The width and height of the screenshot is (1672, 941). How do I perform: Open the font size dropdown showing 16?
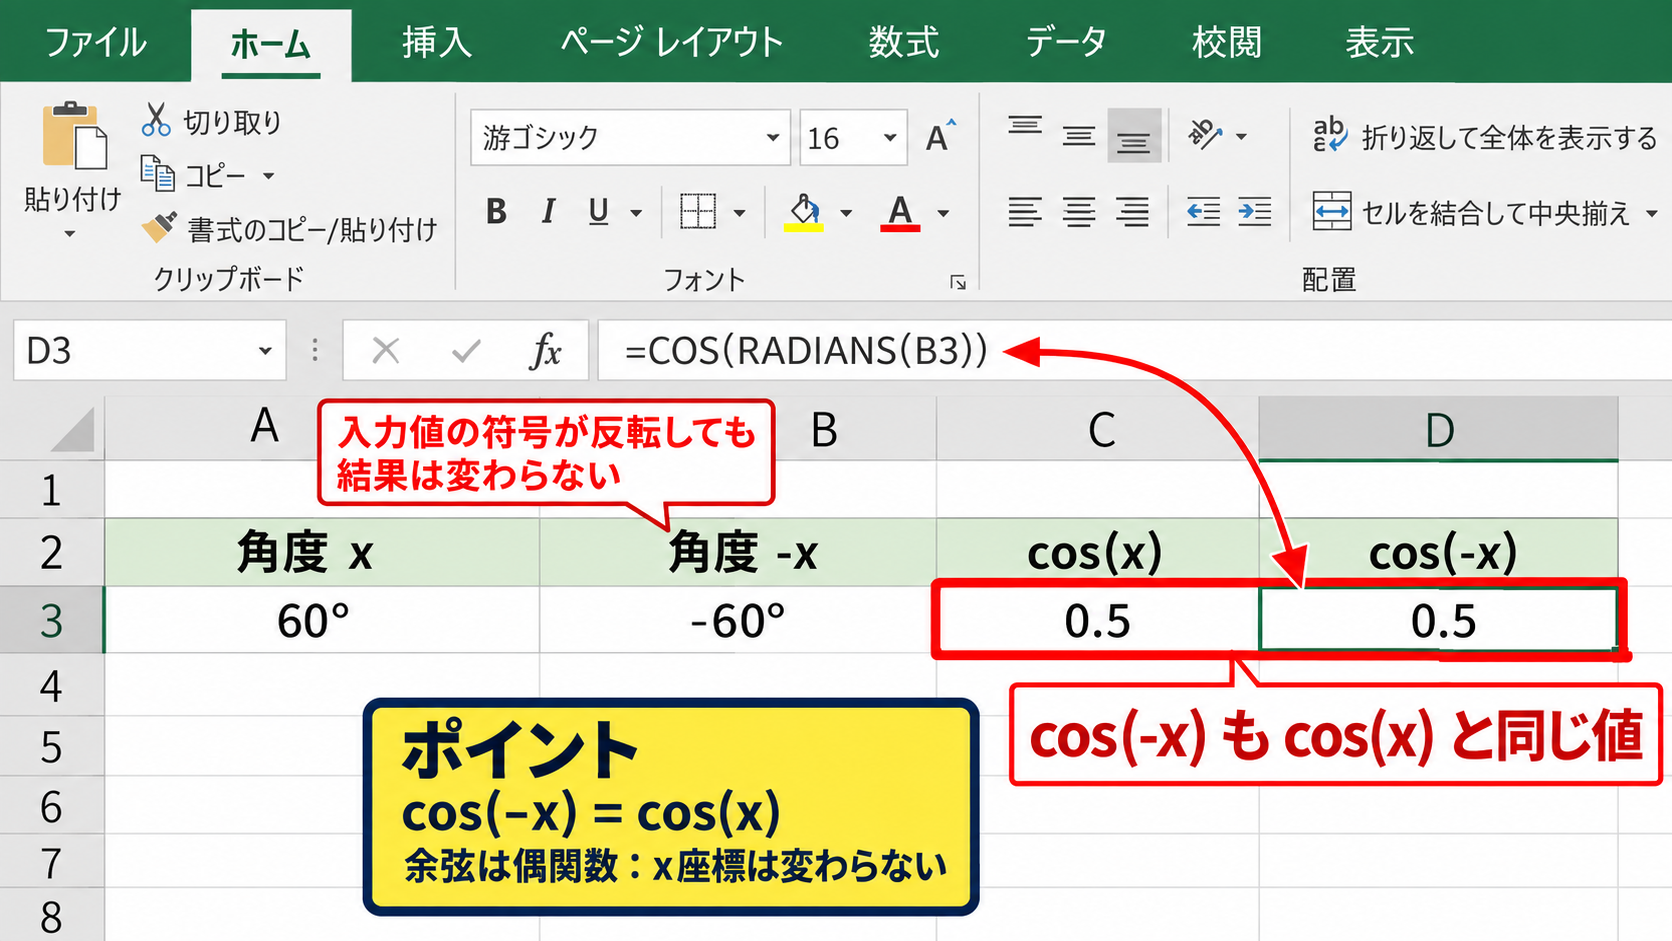[x=890, y=137]
